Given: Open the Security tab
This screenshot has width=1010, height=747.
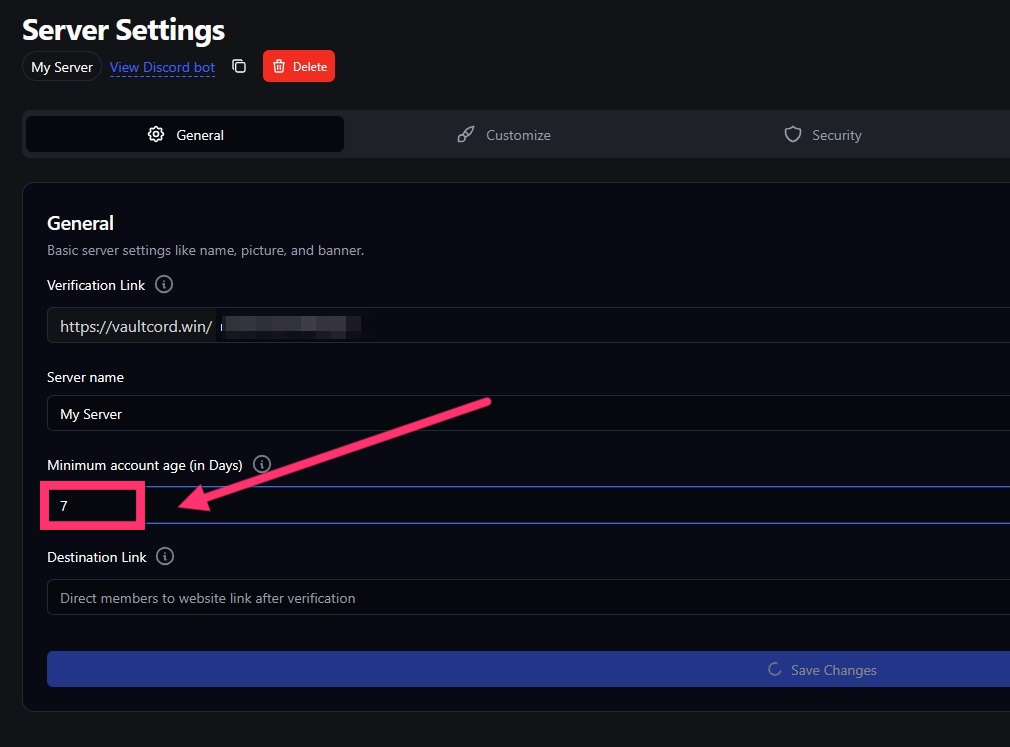Looking at the screenshot, I should point(823,135).
